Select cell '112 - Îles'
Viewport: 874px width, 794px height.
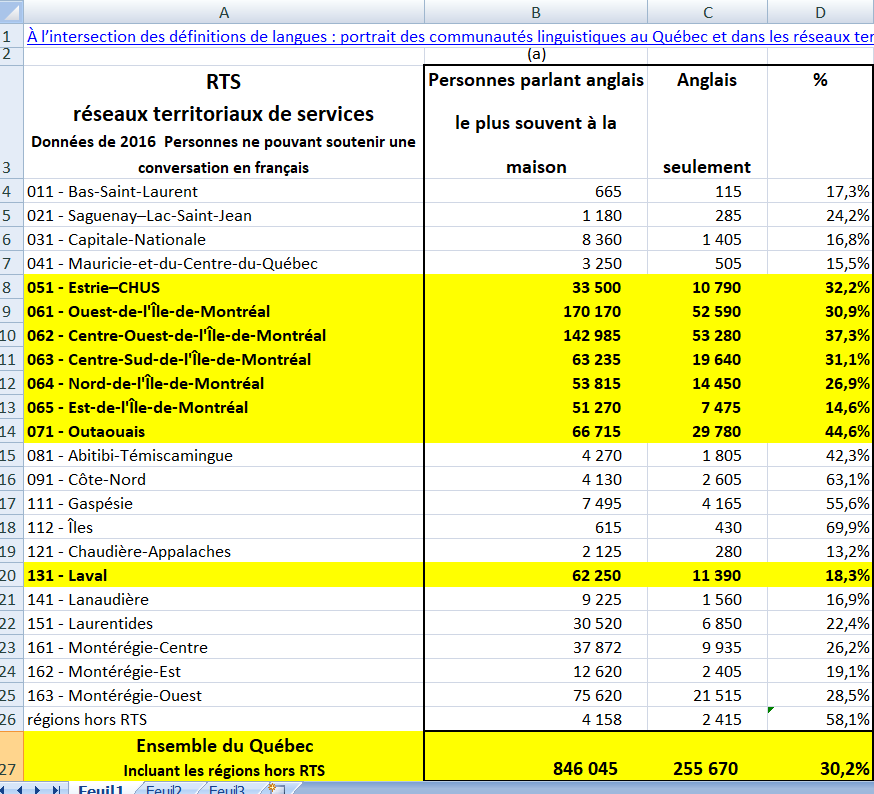(x=224, y=527)
